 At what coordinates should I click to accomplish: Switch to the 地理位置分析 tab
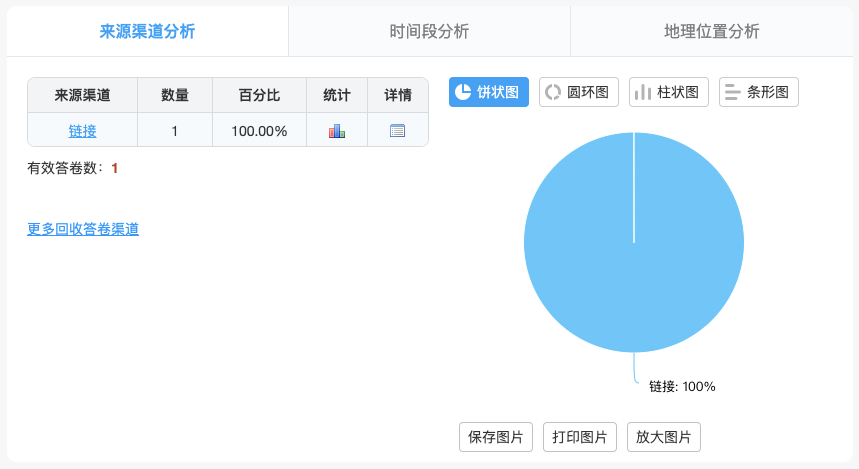point(712,31)
